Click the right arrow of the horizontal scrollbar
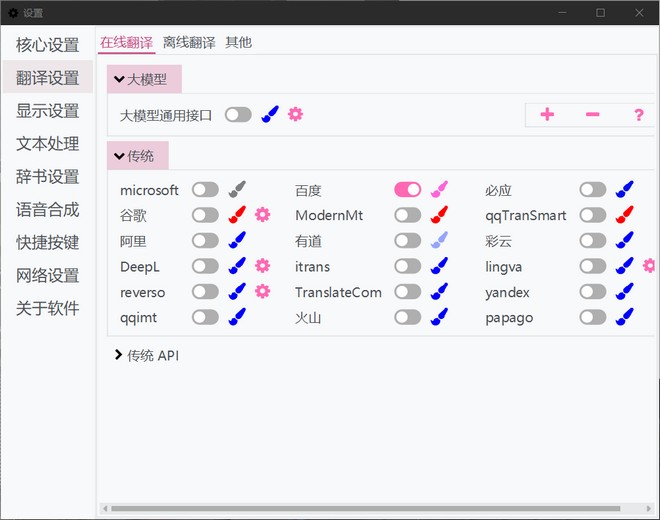The image size is (660, 520). [649, 508]
